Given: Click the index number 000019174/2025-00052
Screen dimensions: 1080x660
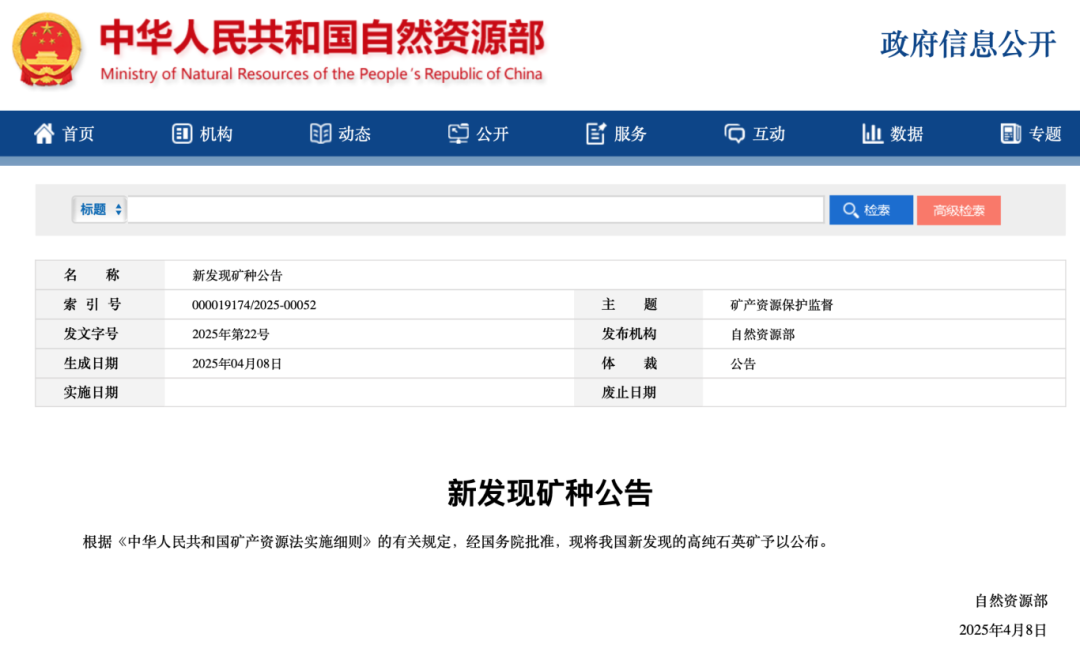Looking at the screenshot, I should coord(254,305).
